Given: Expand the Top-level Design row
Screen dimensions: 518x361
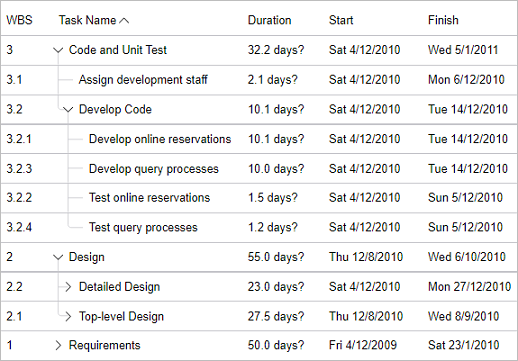Looking at the screenshot, I should 68,316.
